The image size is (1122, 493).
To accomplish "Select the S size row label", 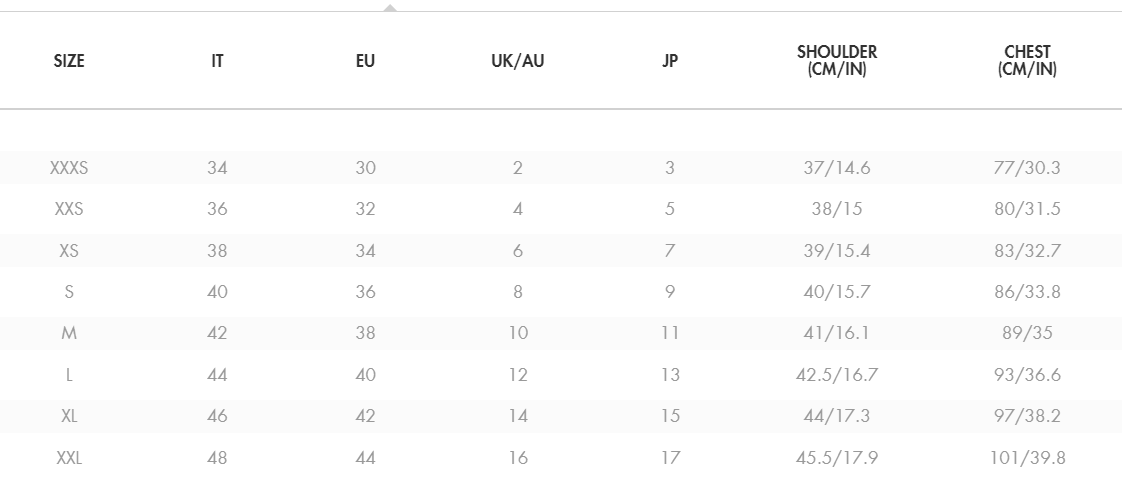I will [x=69, y=293].
